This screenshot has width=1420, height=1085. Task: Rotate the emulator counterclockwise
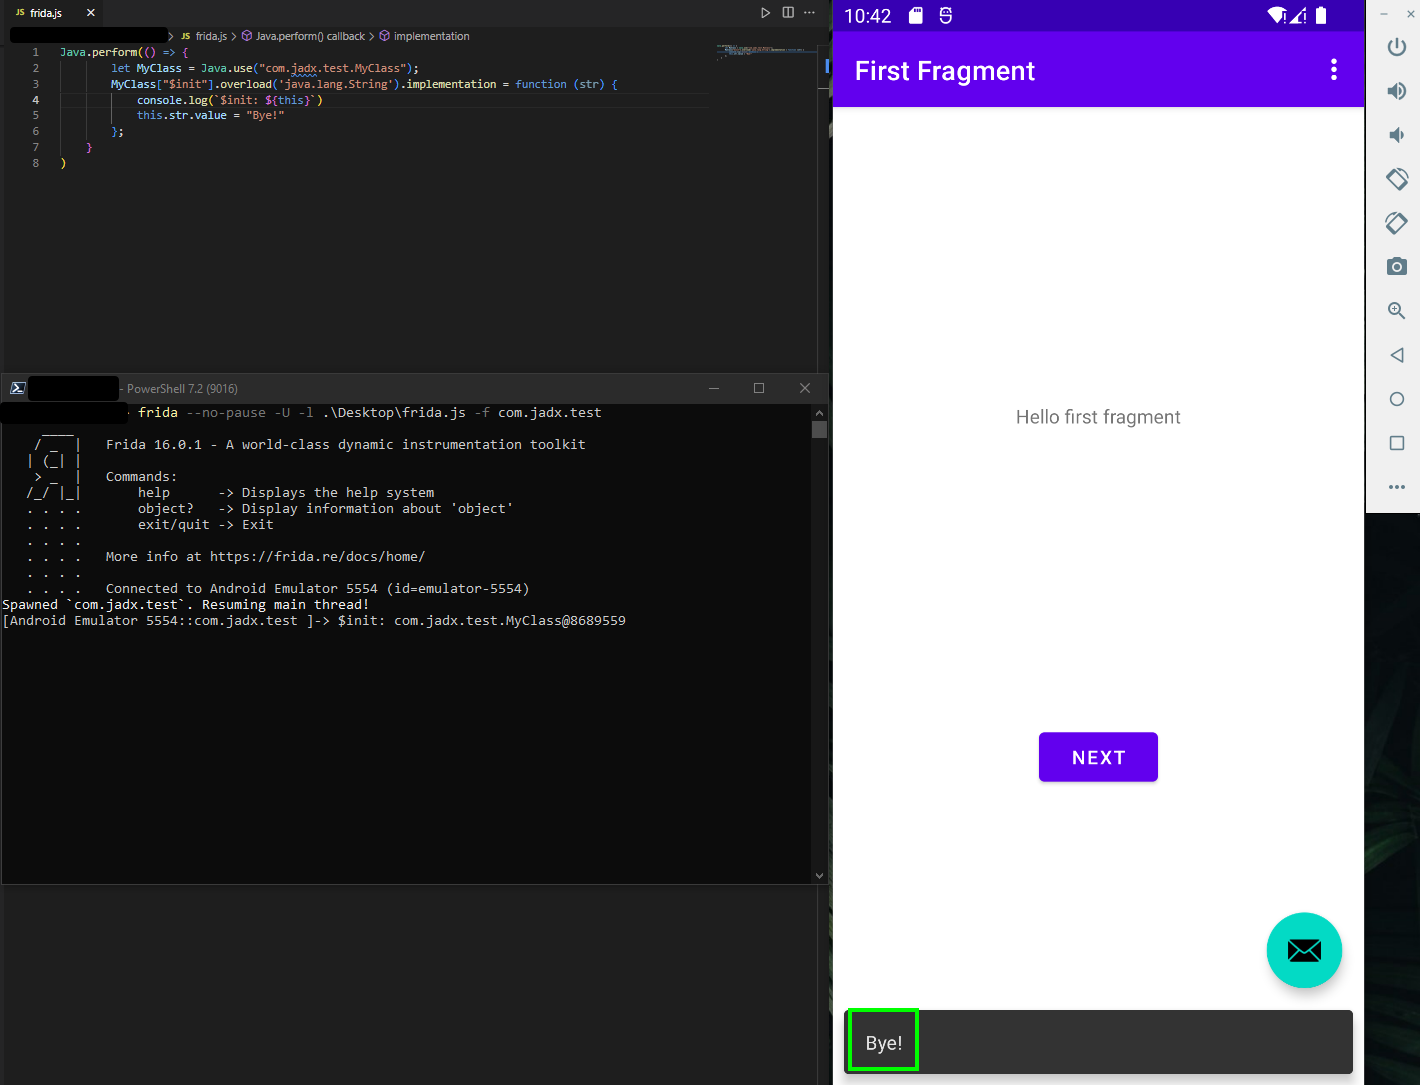point(1396,178)
